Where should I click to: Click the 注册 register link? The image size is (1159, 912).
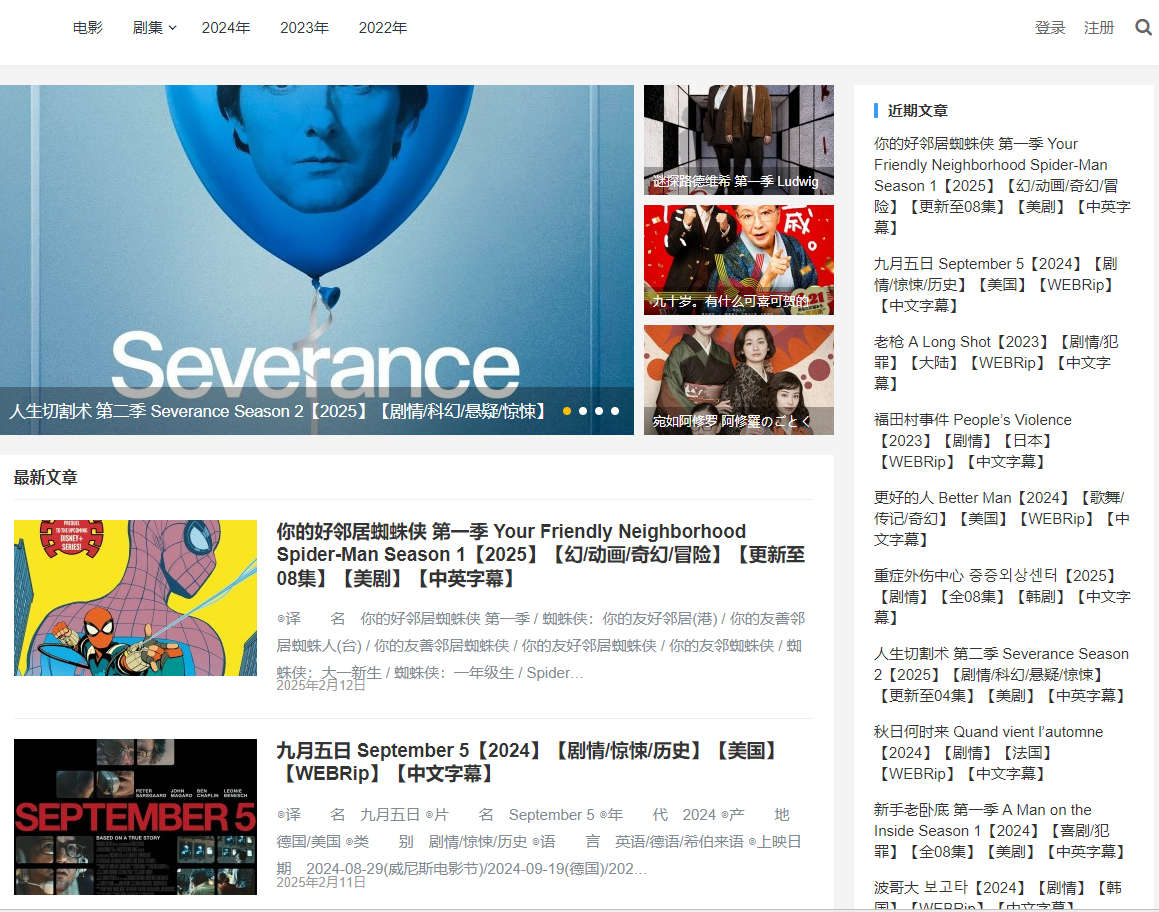click(x=1099, y=27)
